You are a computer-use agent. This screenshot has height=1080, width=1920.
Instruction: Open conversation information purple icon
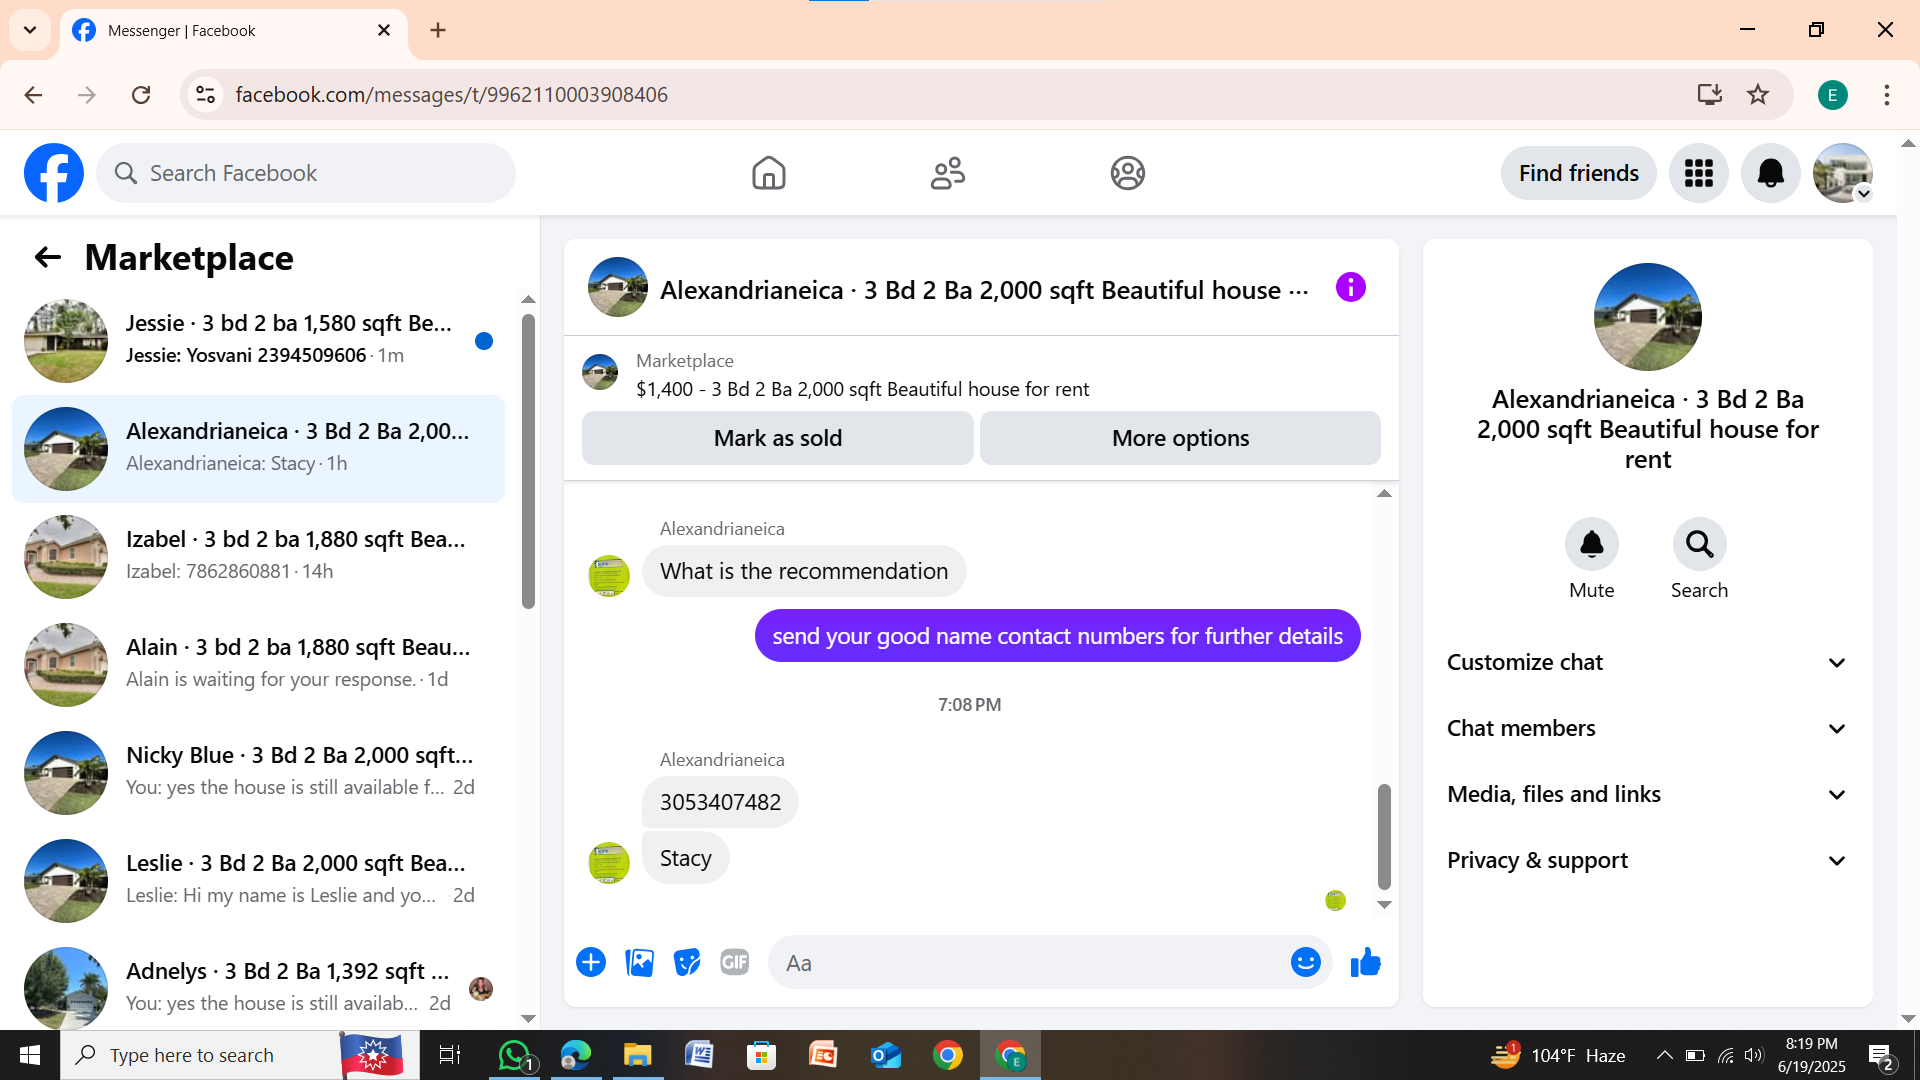coord(1351,288)
